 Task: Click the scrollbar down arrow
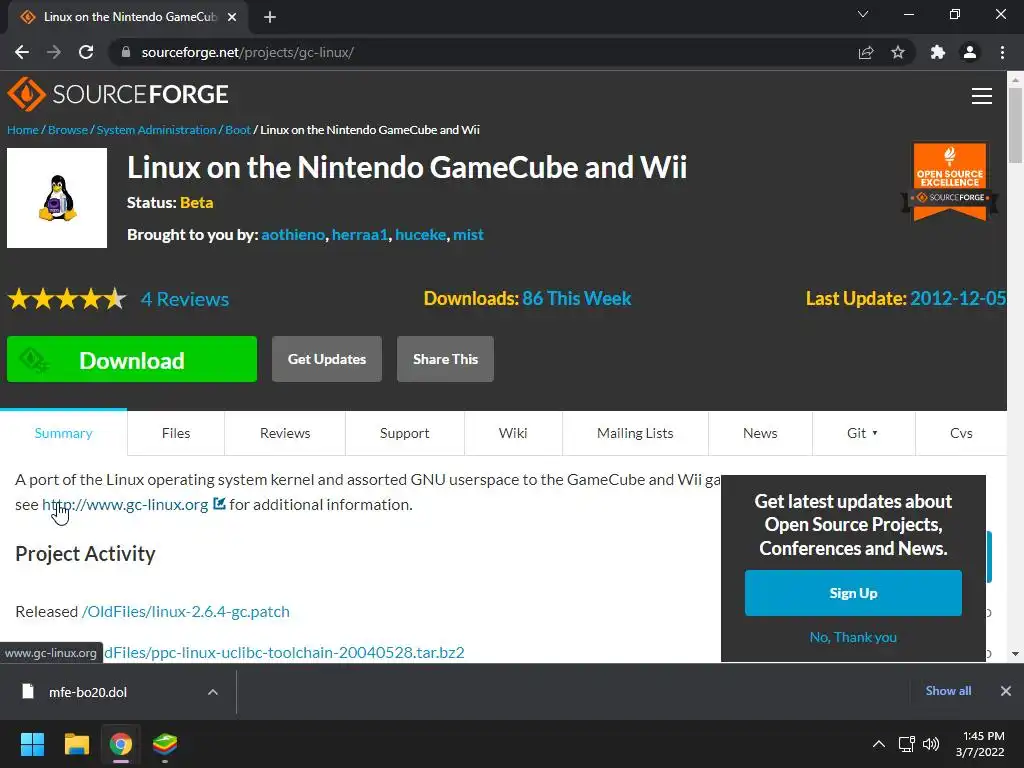click(x=1015, y=654)
